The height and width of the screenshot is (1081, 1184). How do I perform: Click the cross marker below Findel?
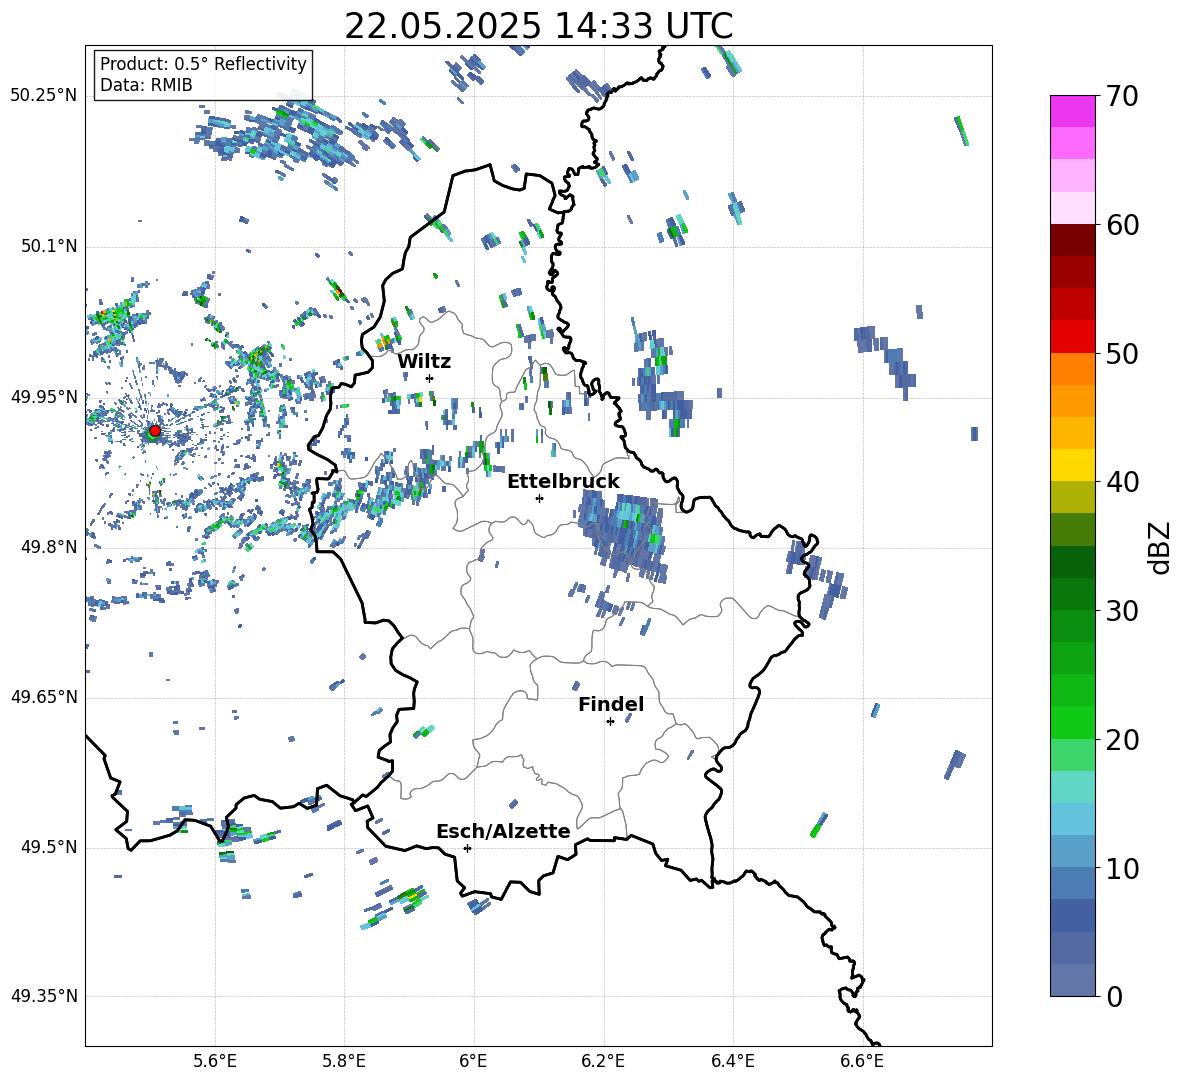[x=610, y=722]
